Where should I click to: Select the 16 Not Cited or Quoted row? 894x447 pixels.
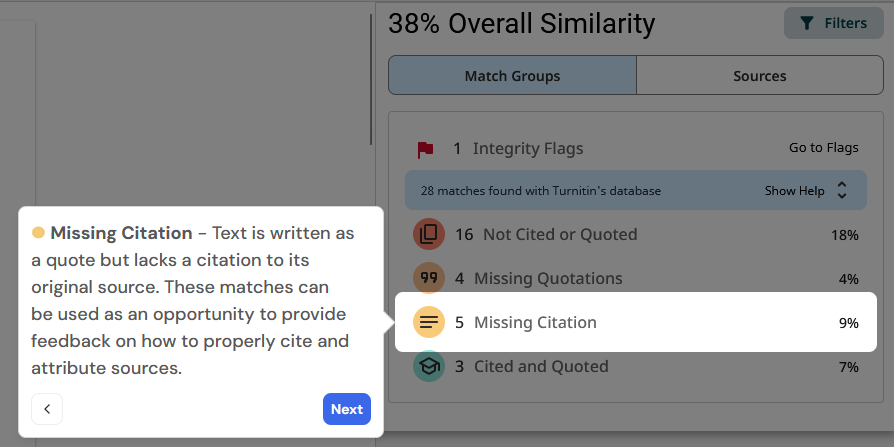click(559, 235)
